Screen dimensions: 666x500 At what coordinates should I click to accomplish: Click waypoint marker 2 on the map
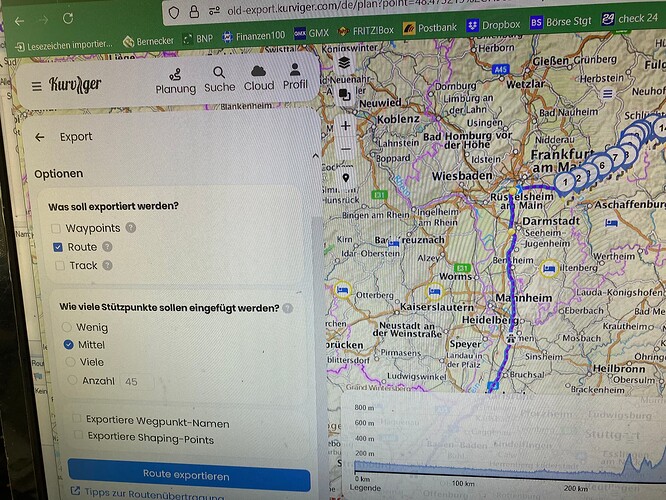coord(579,178)
